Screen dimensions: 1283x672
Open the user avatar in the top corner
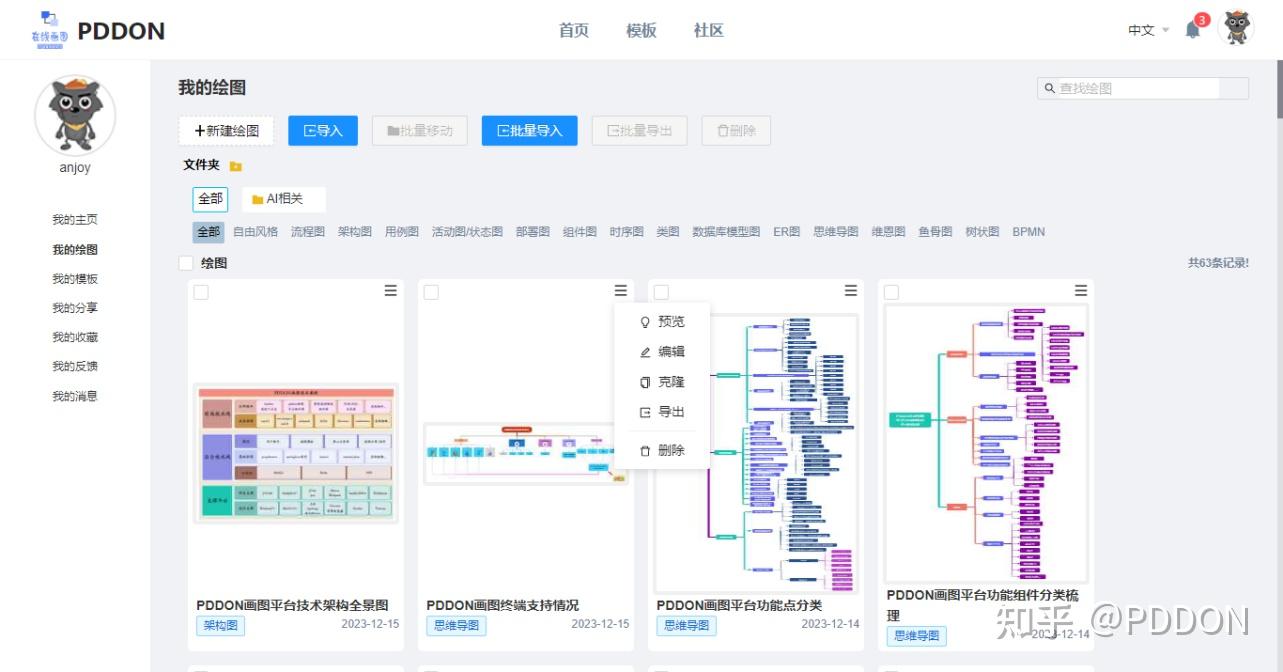click(x=1237, y=29)
